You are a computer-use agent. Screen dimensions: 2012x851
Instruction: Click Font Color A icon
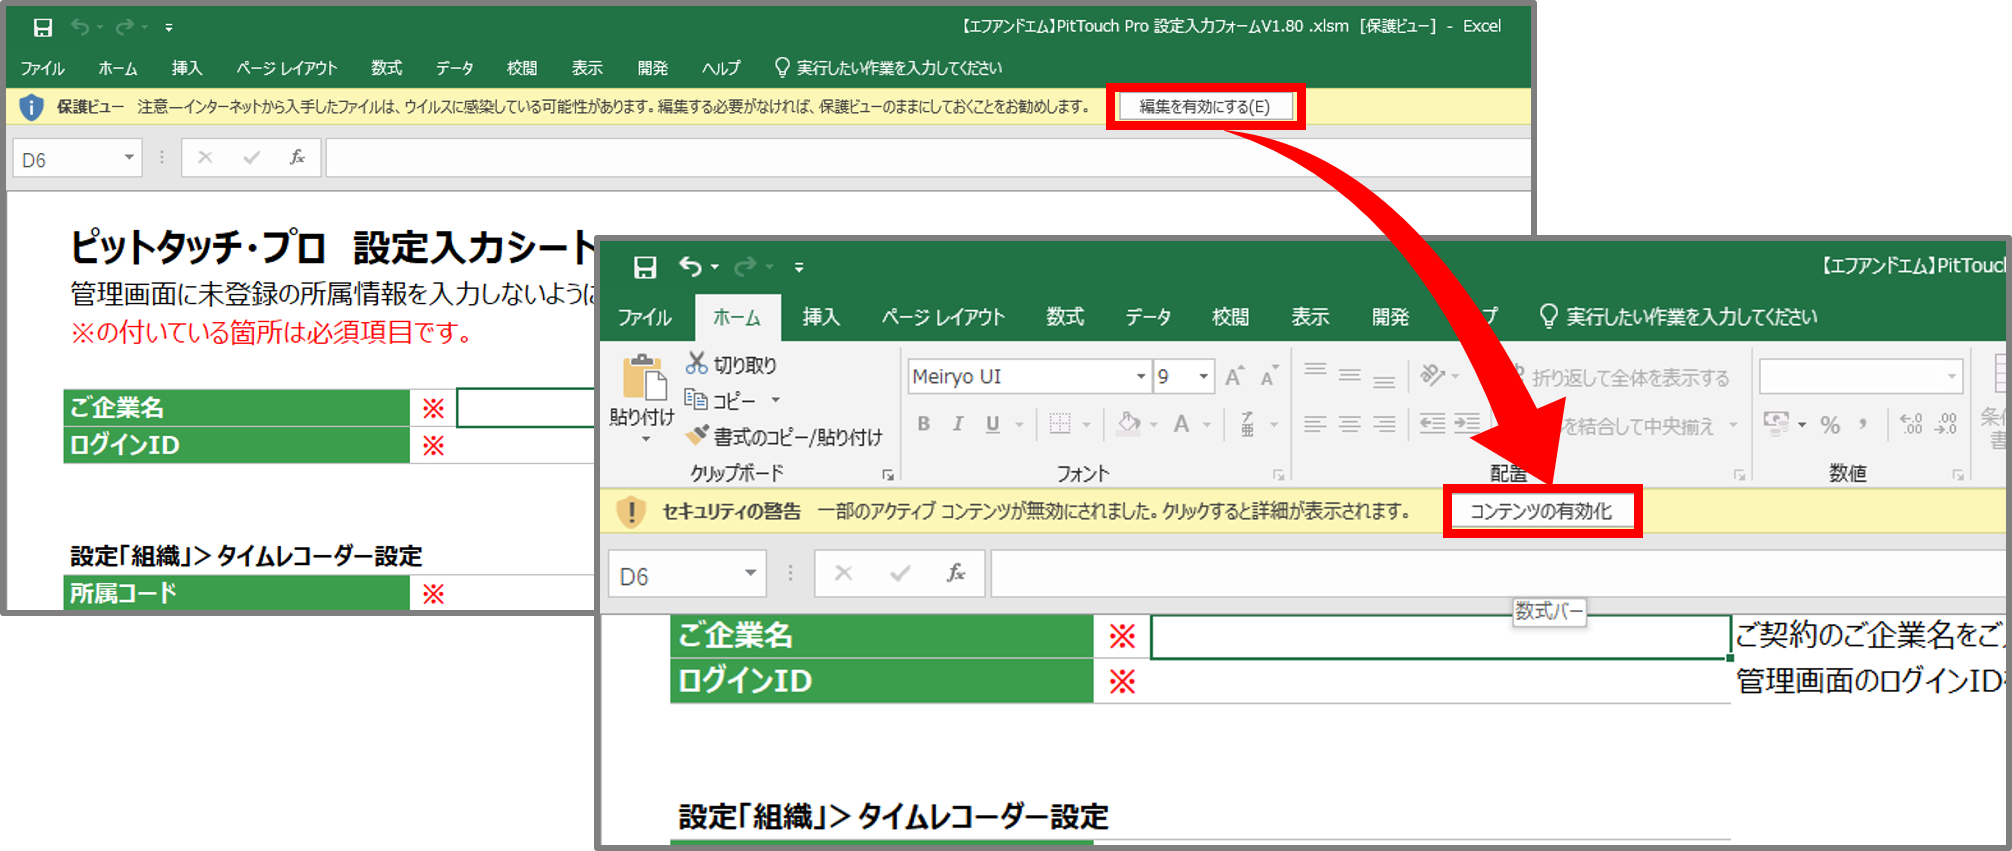tap(1181, 424)
